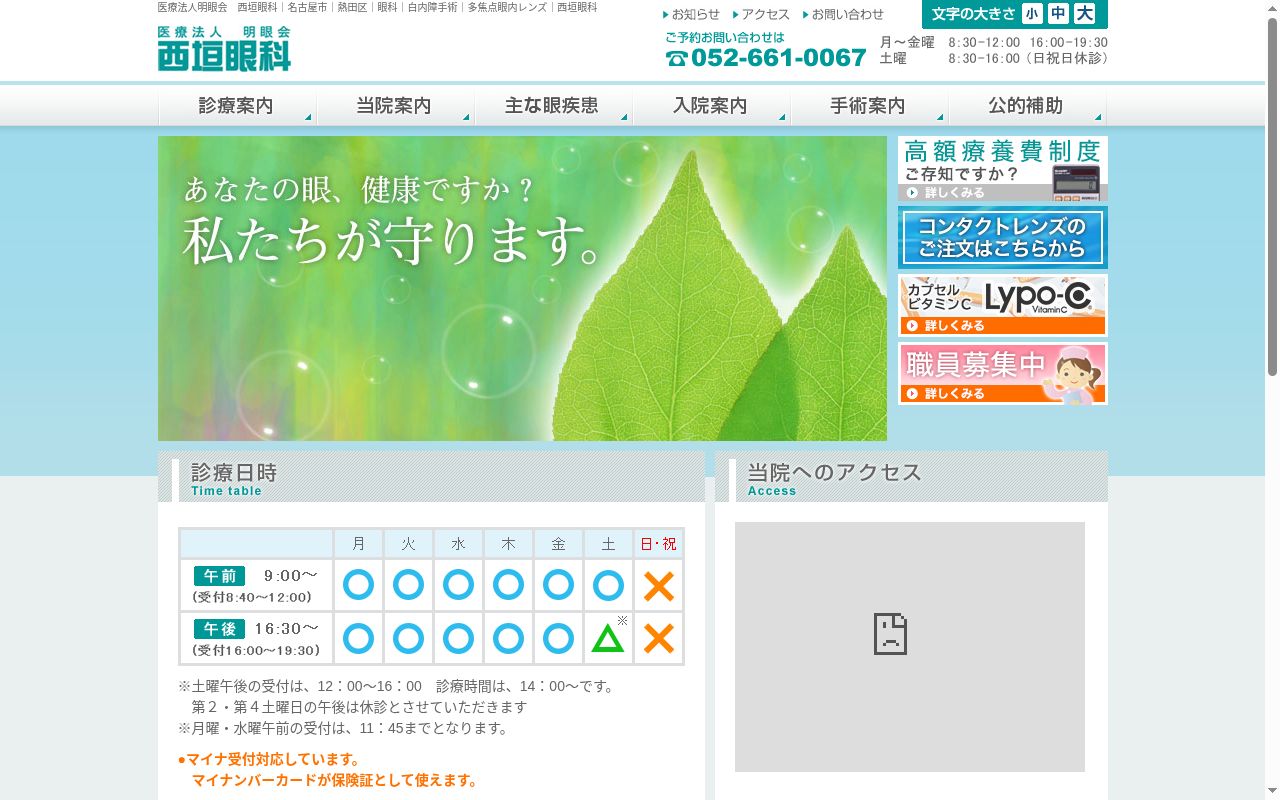Click the page vertical scrollbar thumb

[x=1272, y=197]
